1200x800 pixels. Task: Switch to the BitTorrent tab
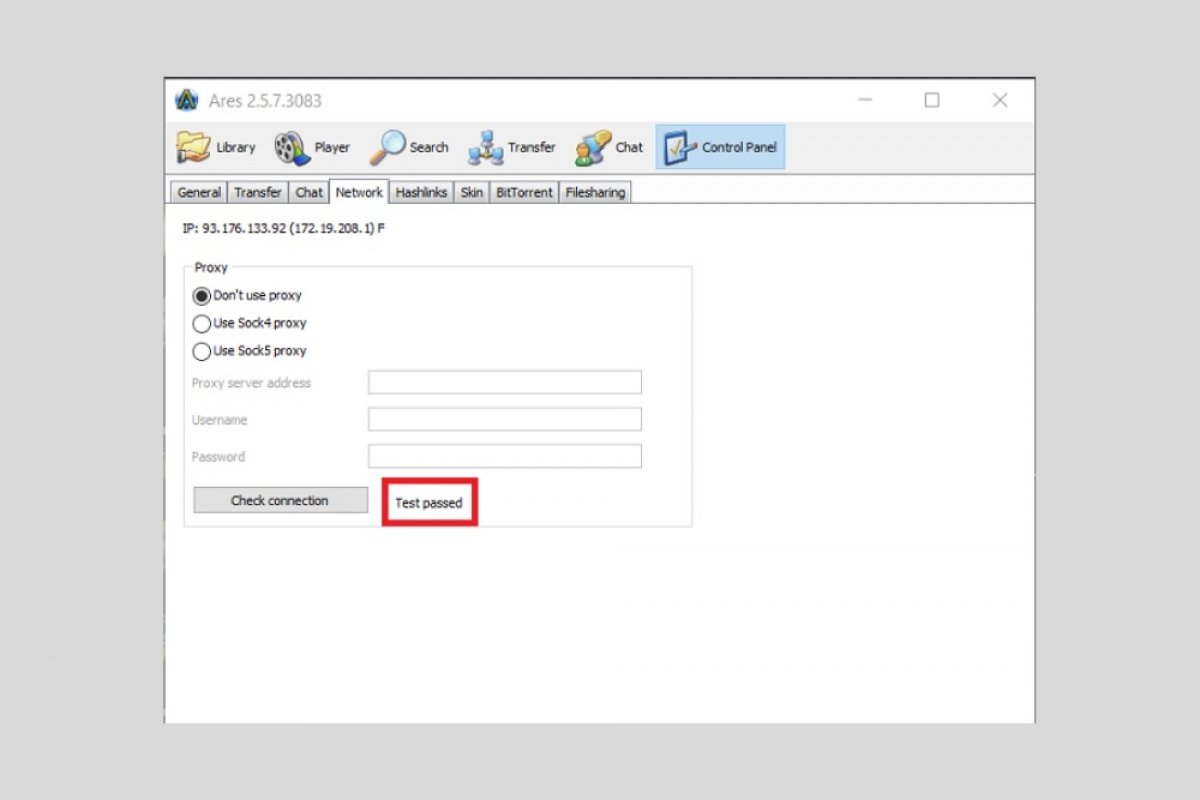[x=524, y=192]
